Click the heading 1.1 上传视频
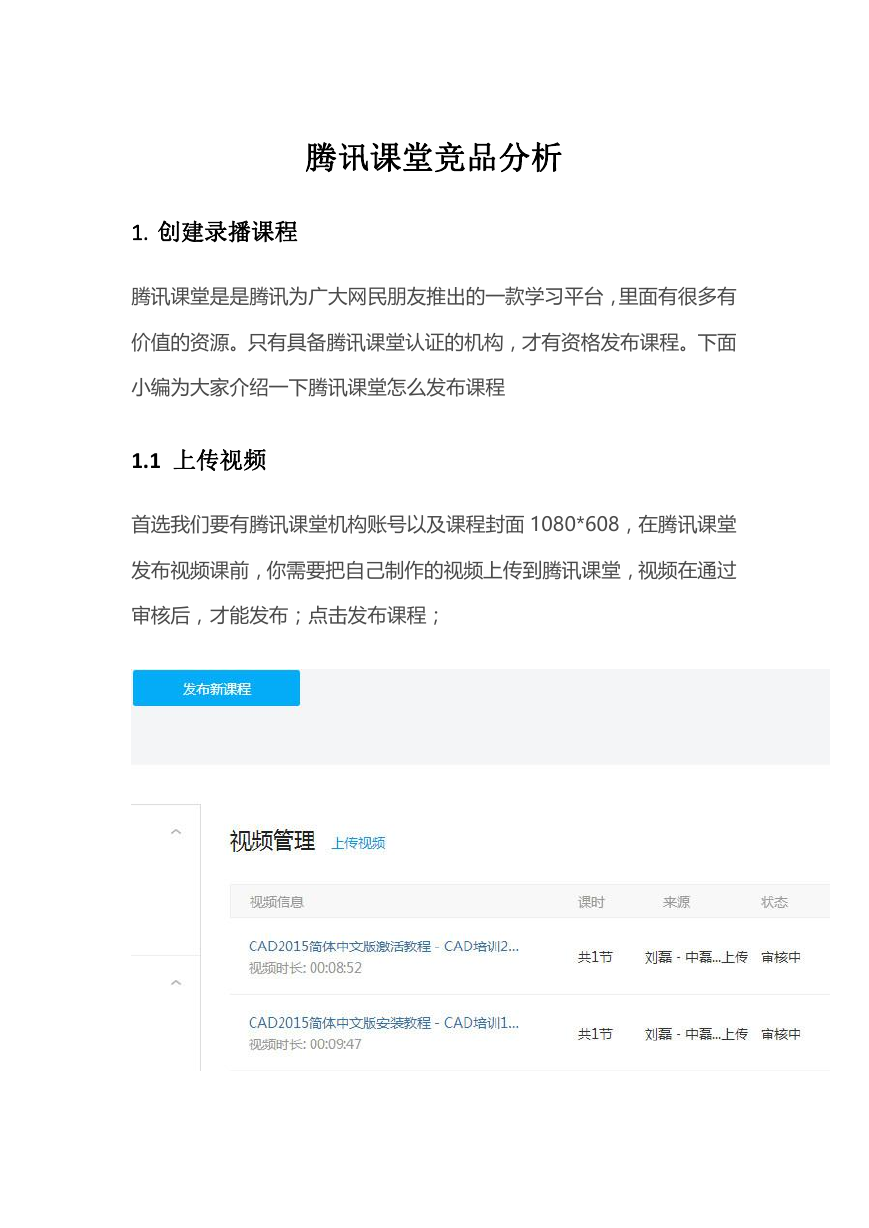The width and height of the screenshot is (869, 1228). tap(198, 460)
